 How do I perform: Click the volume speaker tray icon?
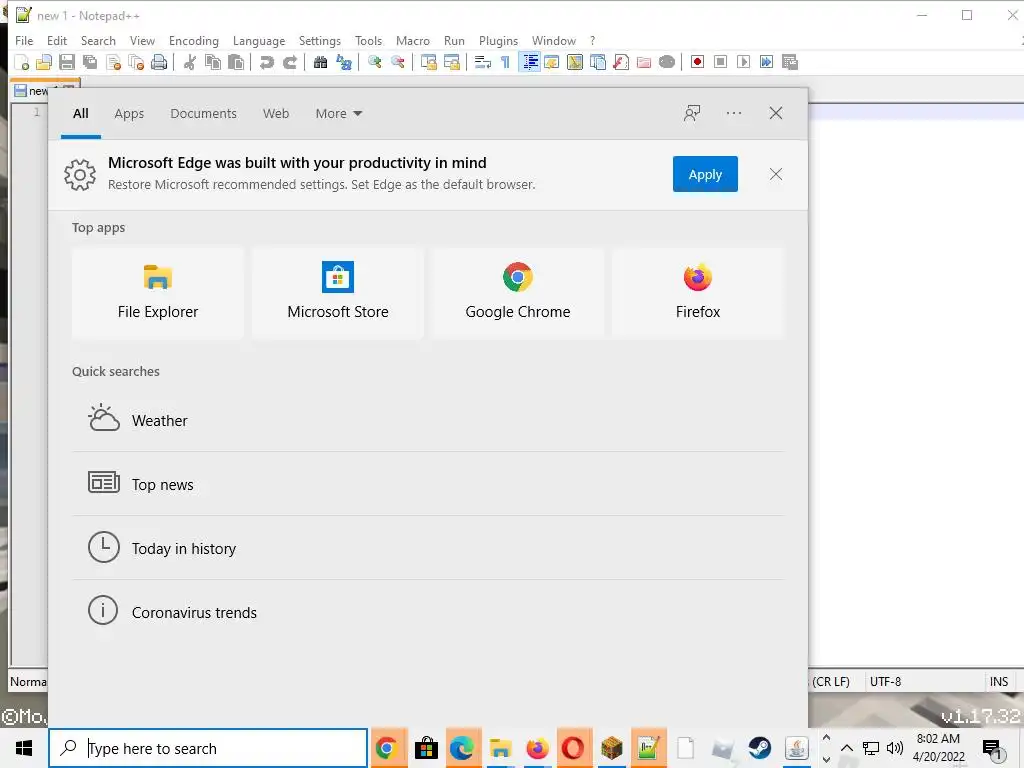[895, 748]
